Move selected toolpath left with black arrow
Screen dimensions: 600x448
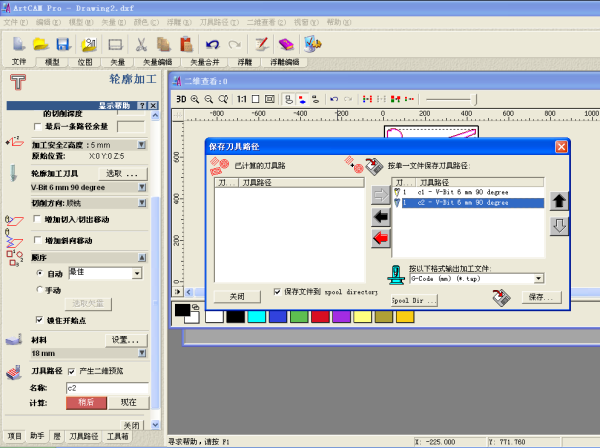[x=380, y=217]
